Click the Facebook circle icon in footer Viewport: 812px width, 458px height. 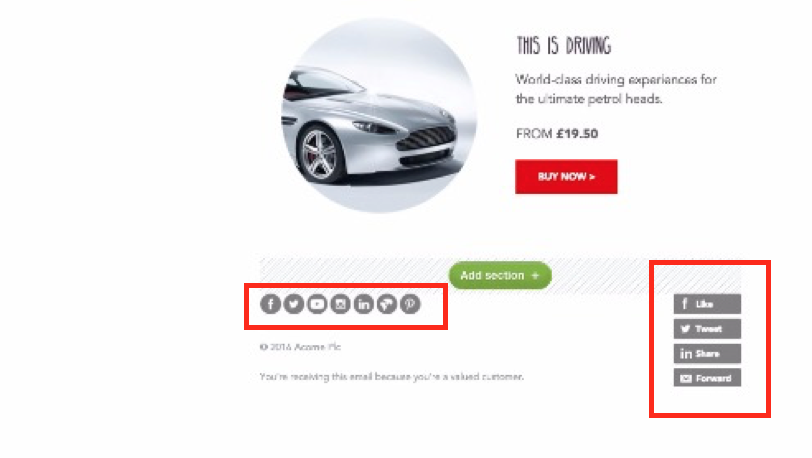pyautogui.click(x=270, y=304)
